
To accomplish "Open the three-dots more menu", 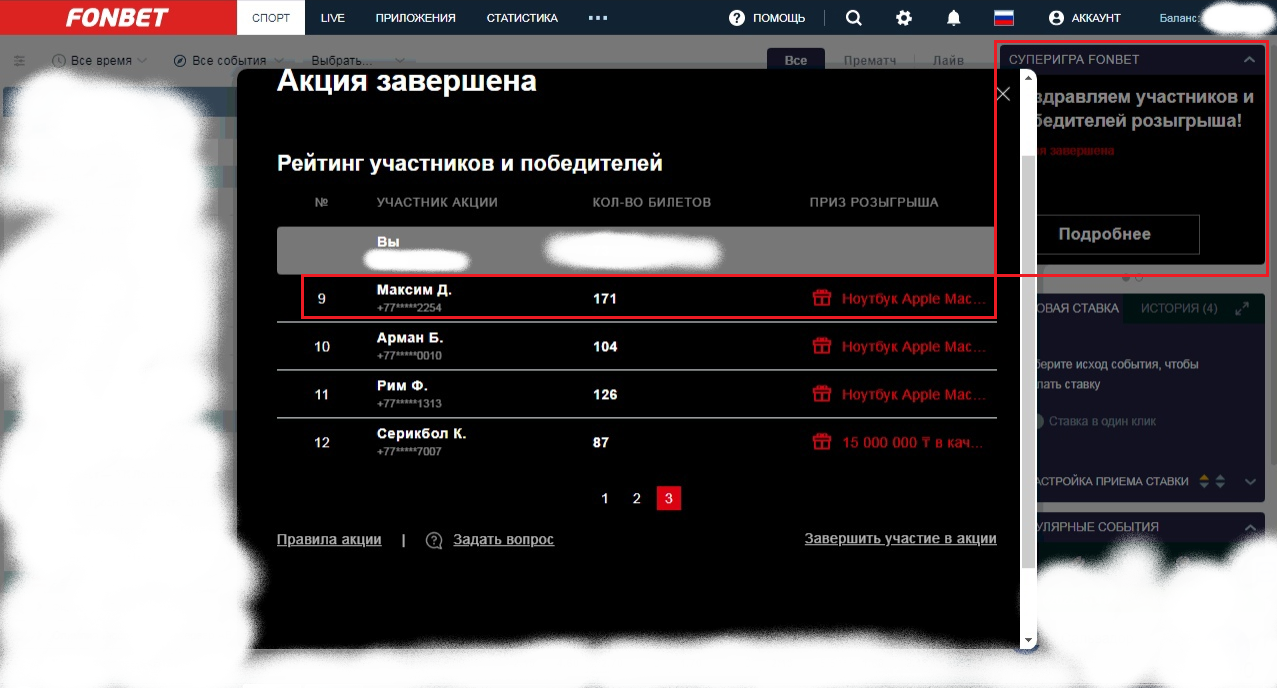I will tap(598, 18).
